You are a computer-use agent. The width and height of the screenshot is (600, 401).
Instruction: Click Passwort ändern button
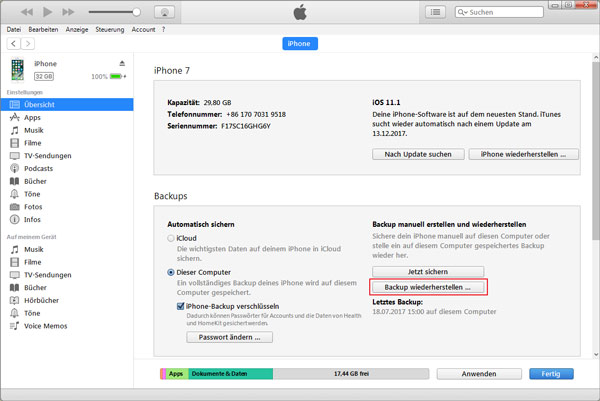[x=230, y=337]
